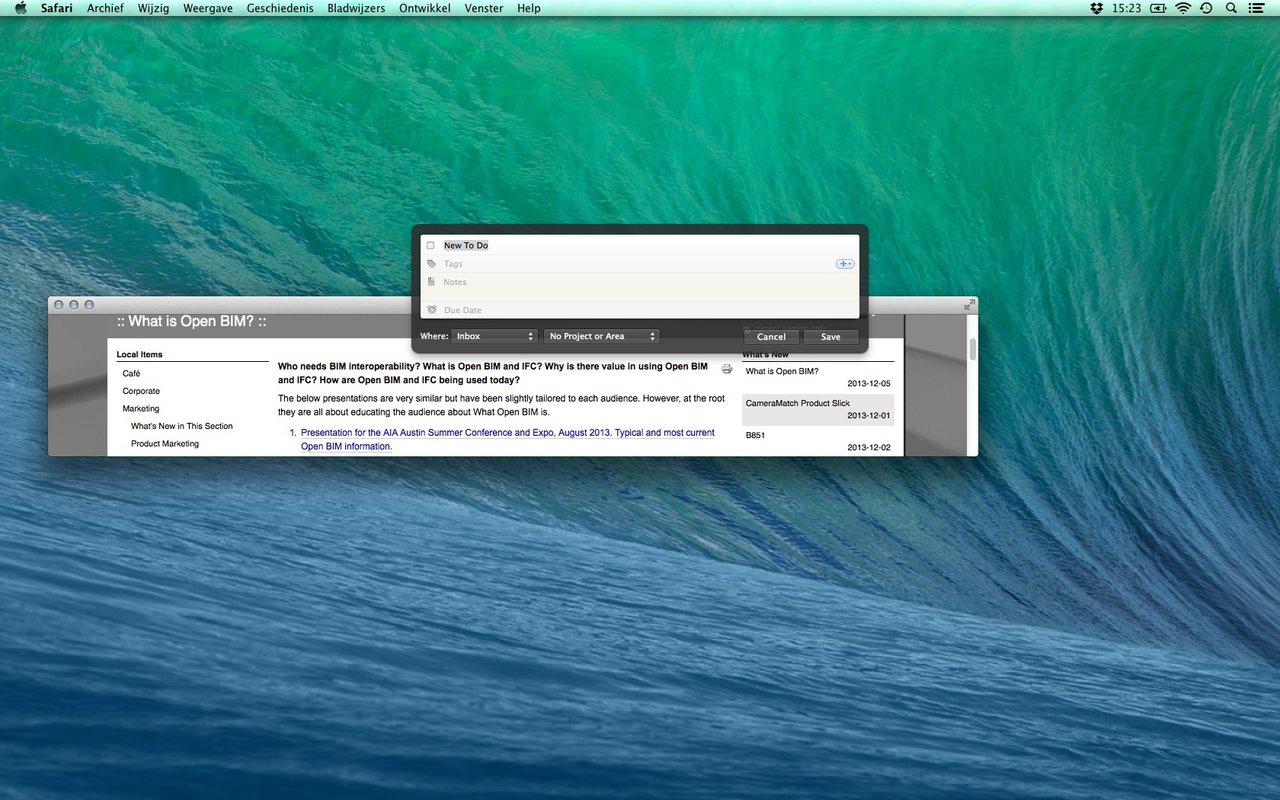Open the Wijzig menu
This screenshot has height=800, width=1280.
(153, 8)
